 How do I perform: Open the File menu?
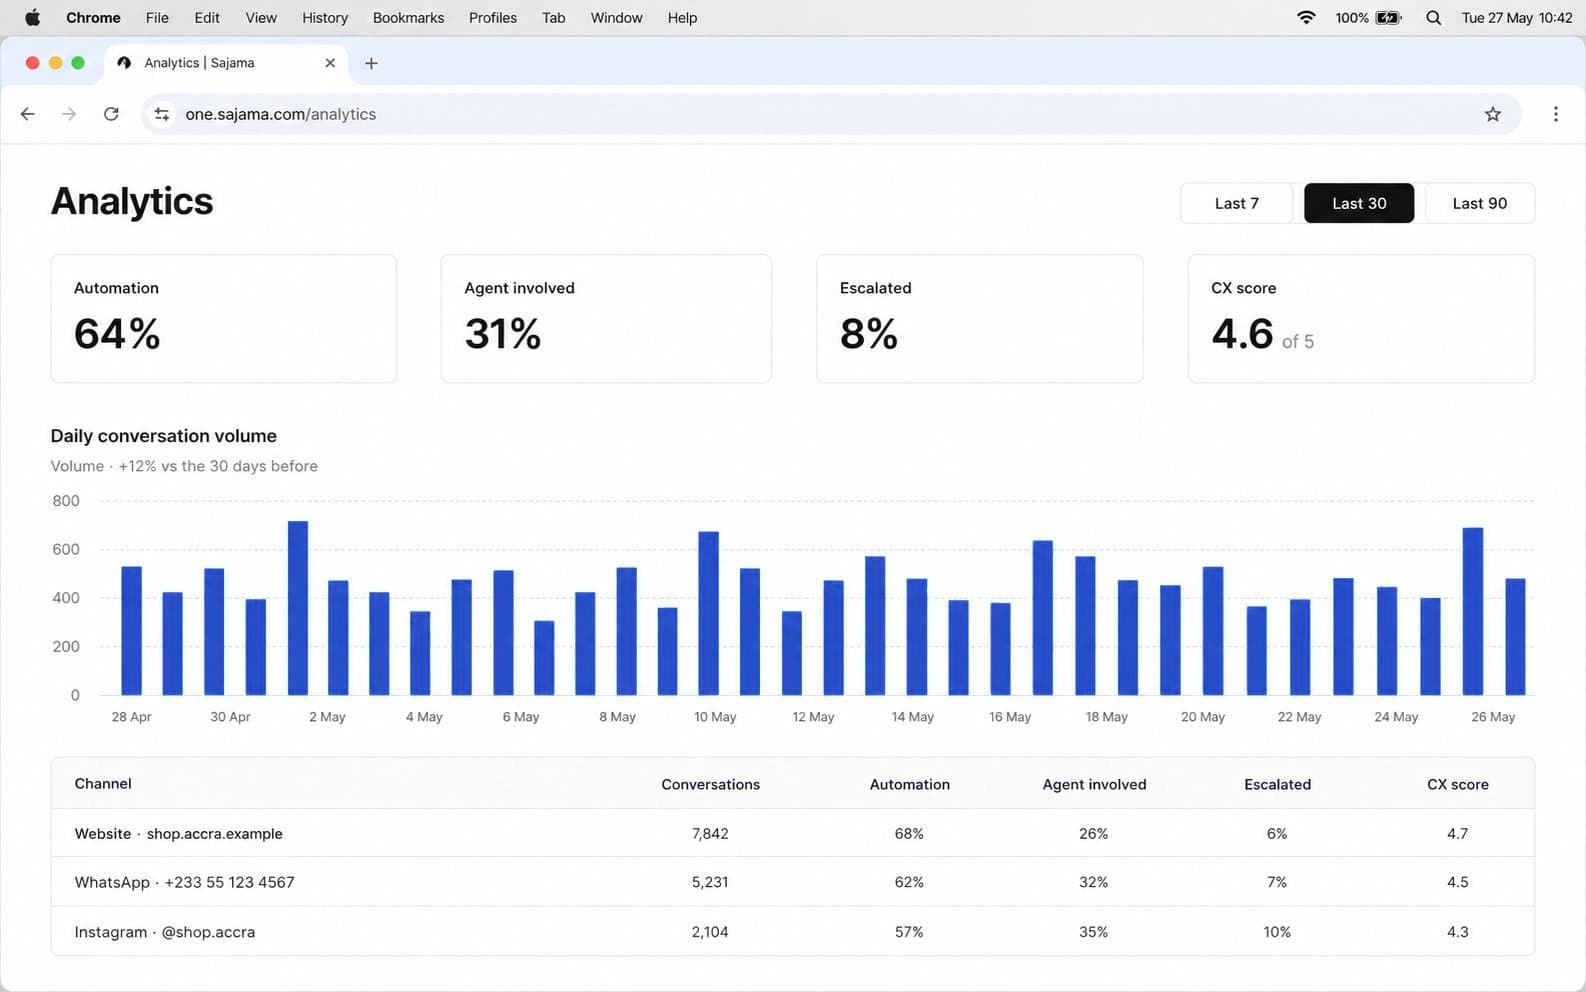coord(157,17)
